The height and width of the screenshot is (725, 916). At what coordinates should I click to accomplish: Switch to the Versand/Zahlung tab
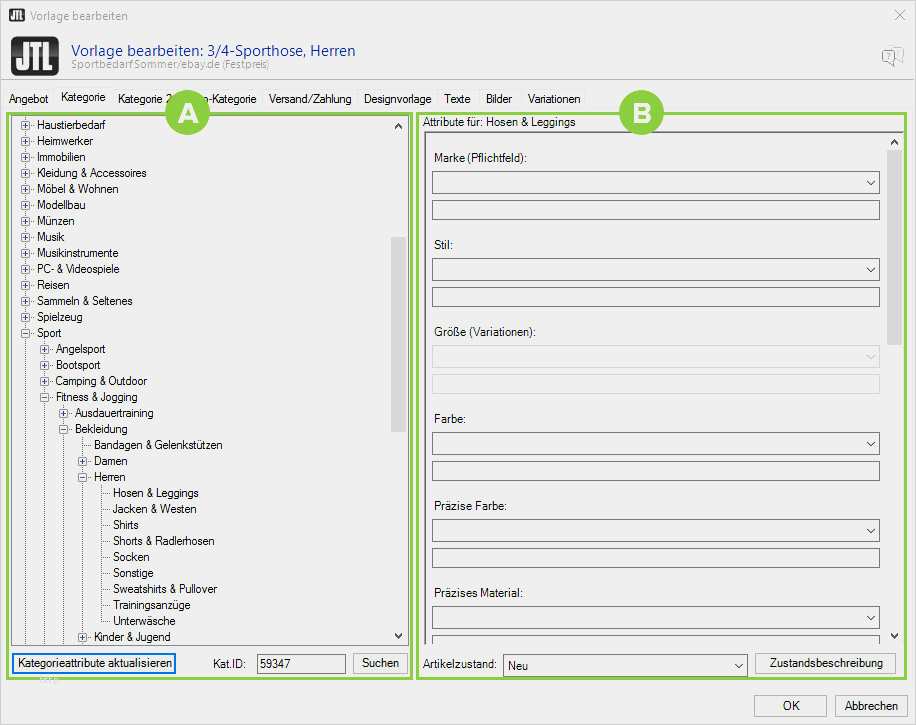coord(310,99)
